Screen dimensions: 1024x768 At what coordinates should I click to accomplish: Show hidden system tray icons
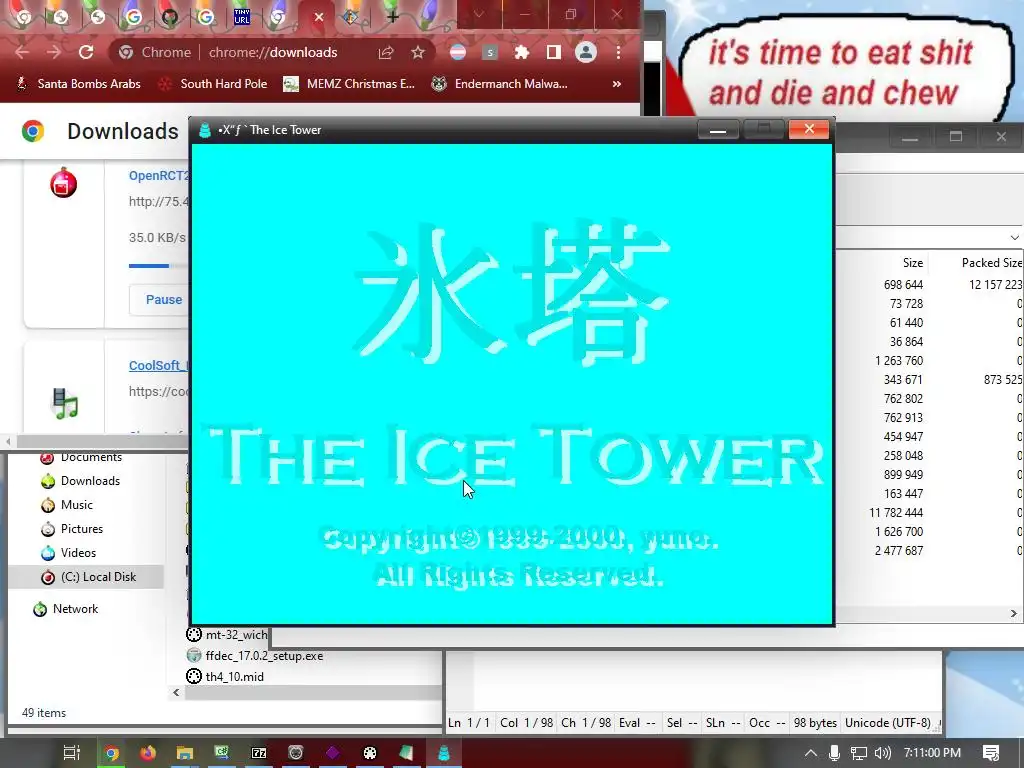(x=810, y=753)
